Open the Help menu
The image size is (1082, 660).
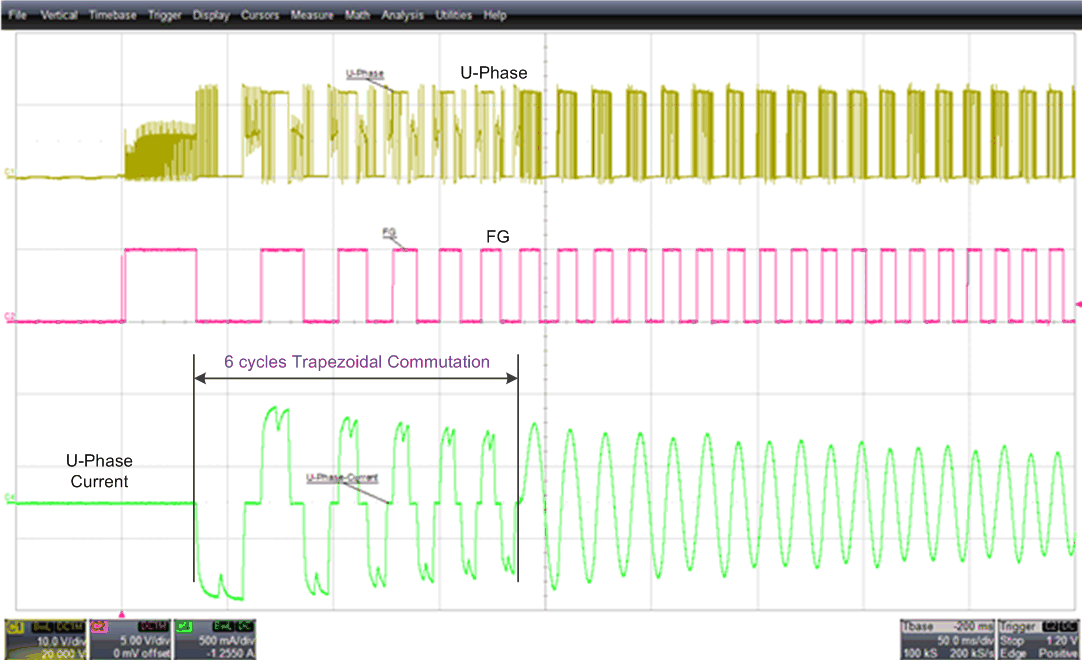[494, 16]
